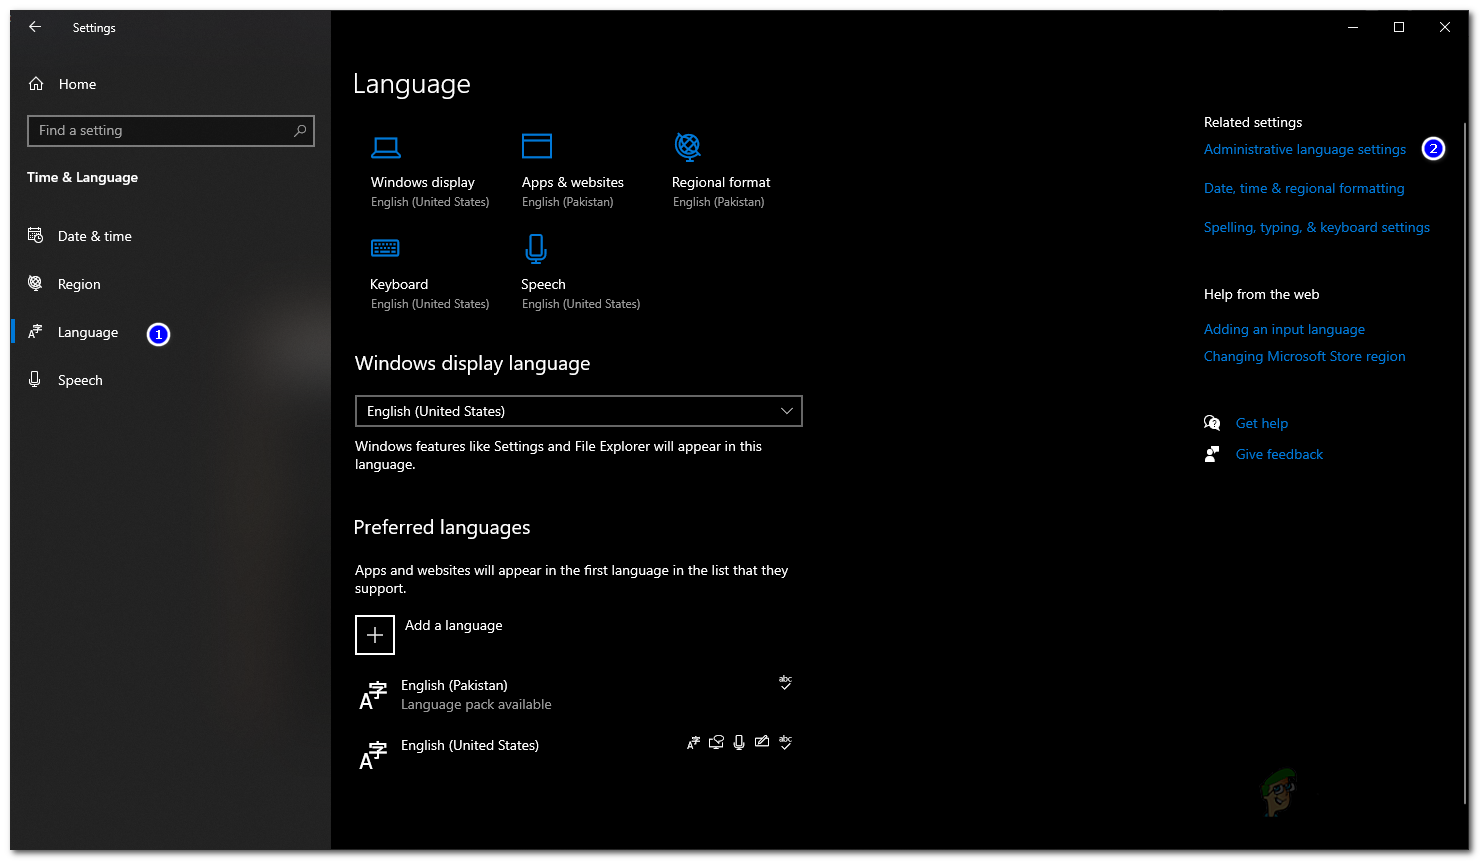This screenshot has width=1480, height=861.
Task: Open the Adding an input language help link
Action: pyautogui.click(x=1284, y=329)
